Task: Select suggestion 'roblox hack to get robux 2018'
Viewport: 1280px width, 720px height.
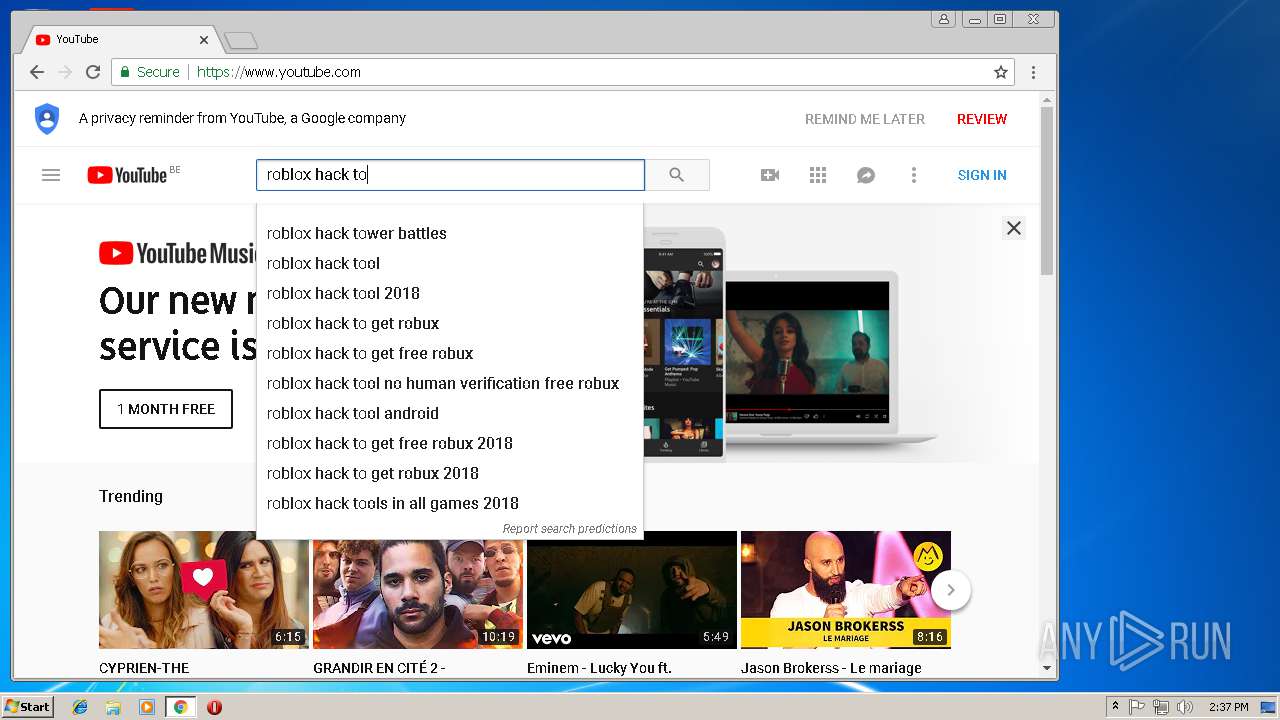Action: click(x=450, y=473)
